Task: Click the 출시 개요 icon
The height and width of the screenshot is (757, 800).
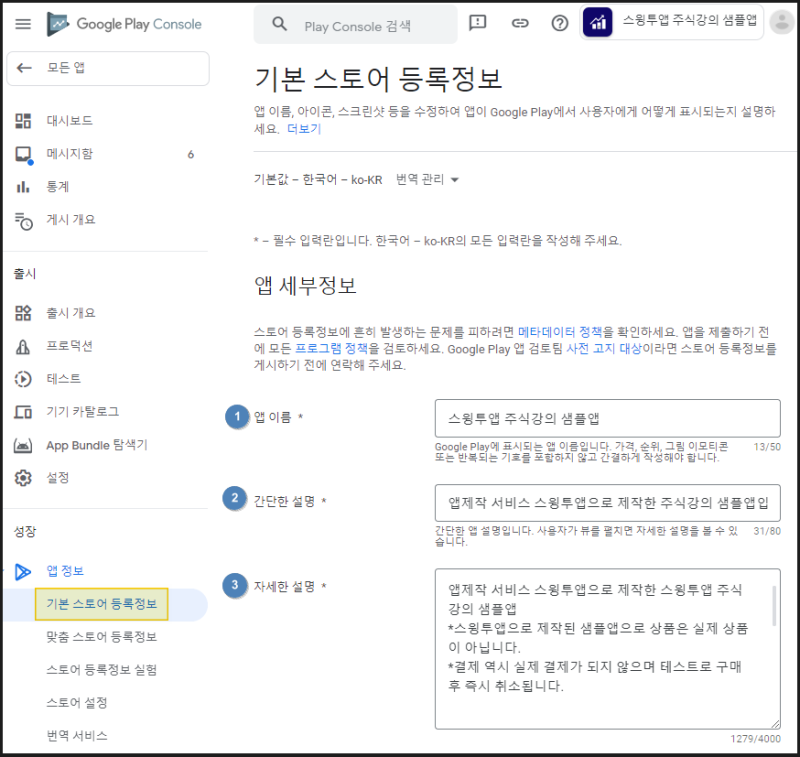Action: (23, 313)
